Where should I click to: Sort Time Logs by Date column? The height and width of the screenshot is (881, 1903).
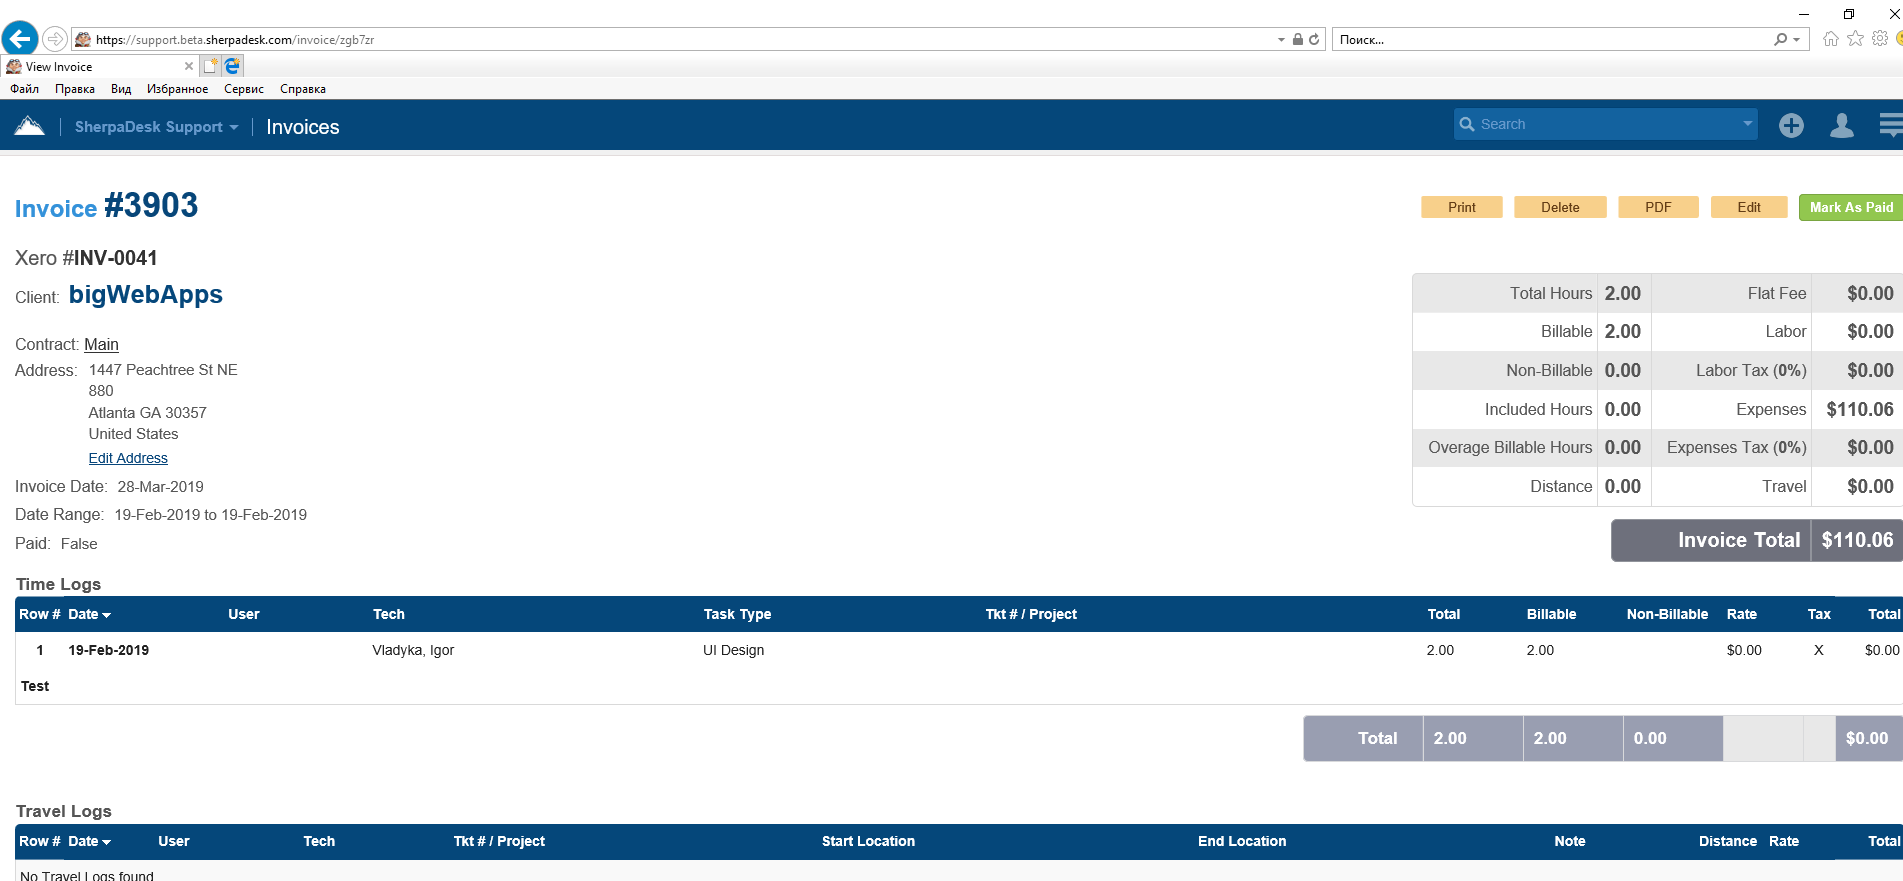(89, 614)
